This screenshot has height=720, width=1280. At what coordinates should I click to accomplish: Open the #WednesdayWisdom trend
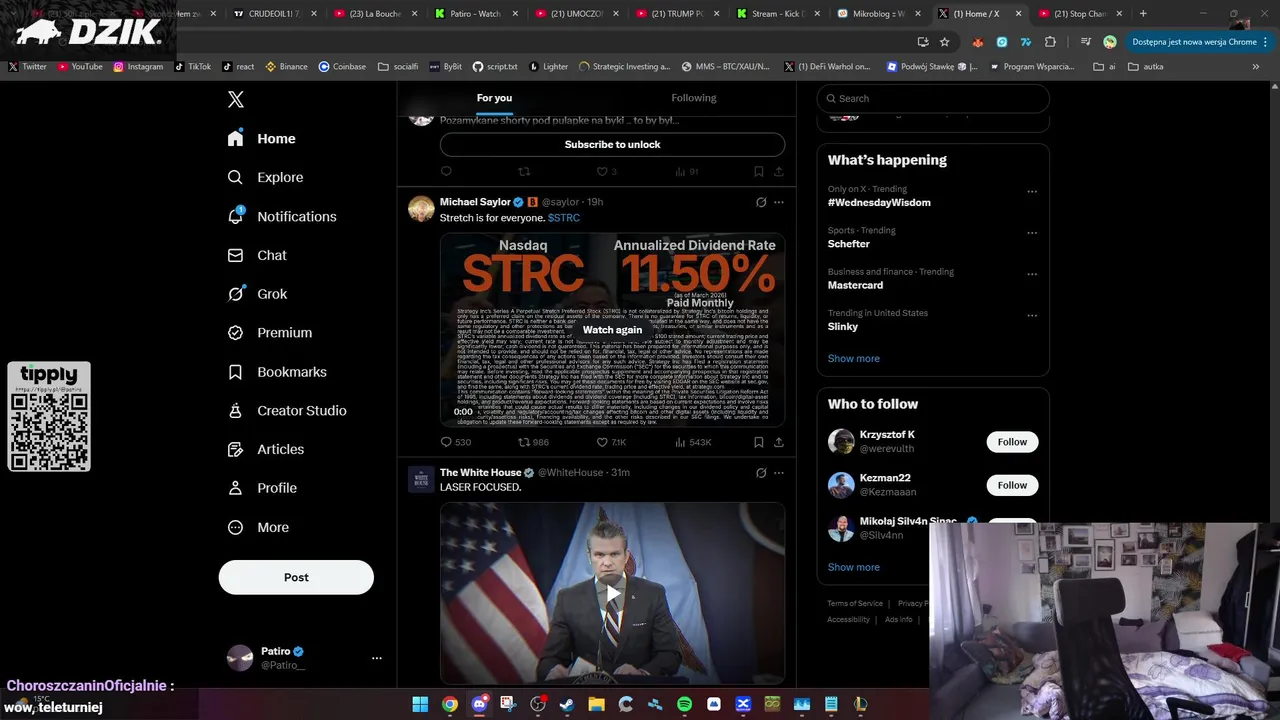coord(879,203)
